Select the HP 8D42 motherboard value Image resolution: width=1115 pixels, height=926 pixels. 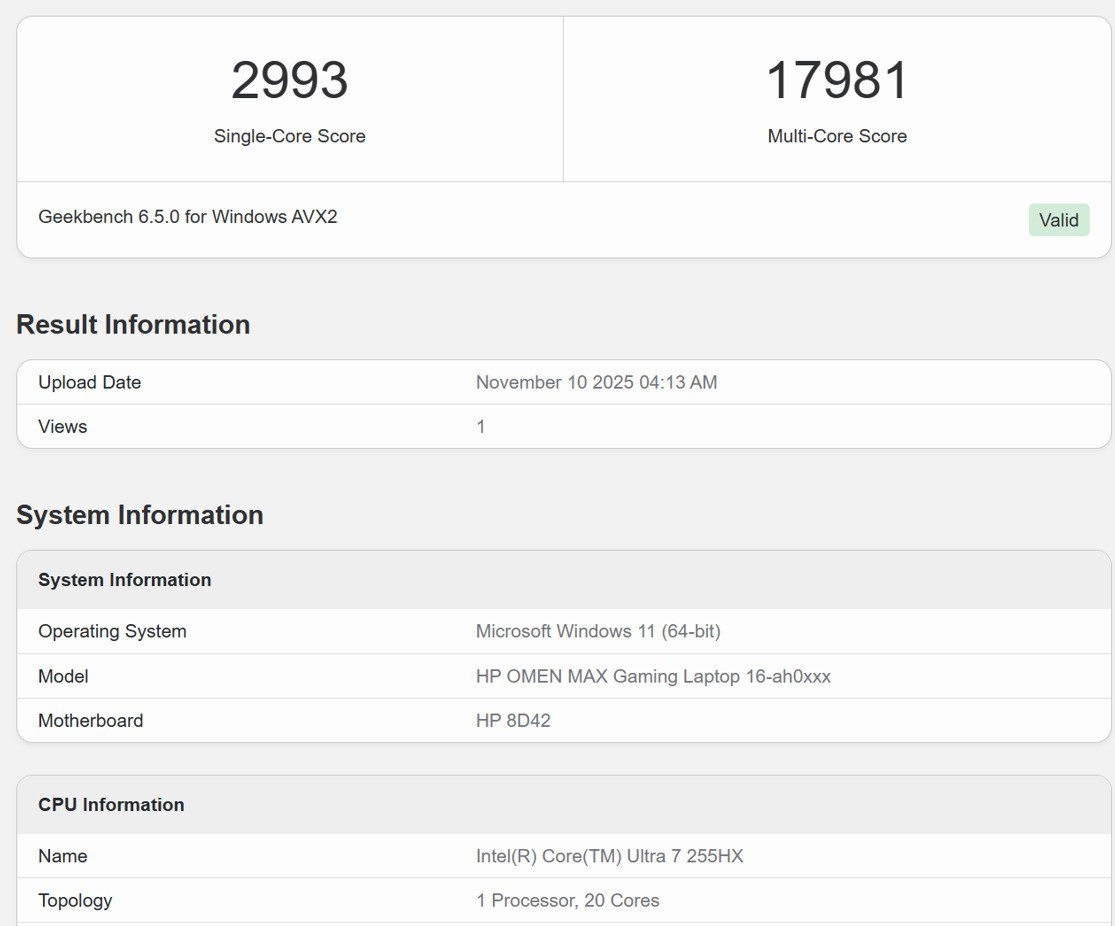tap(513, 720)
